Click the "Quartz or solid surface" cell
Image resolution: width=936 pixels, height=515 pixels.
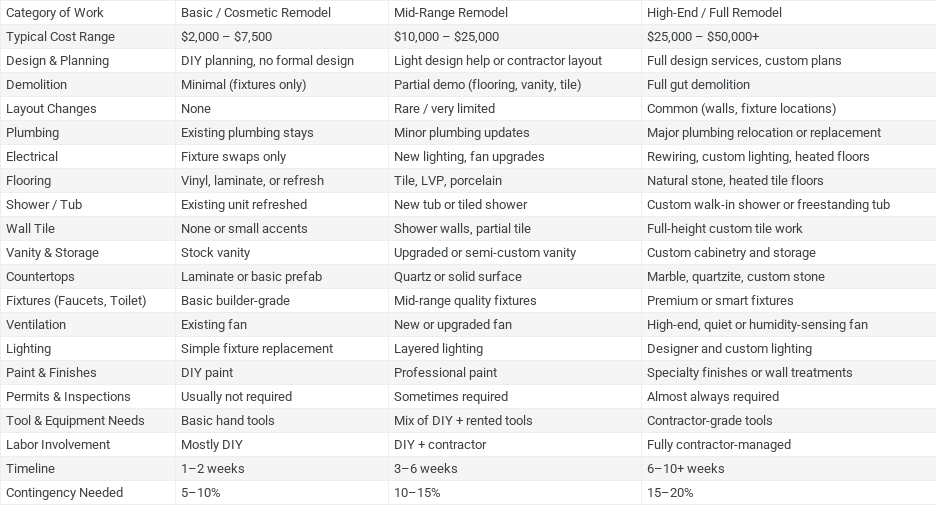[x=458, y=277]
